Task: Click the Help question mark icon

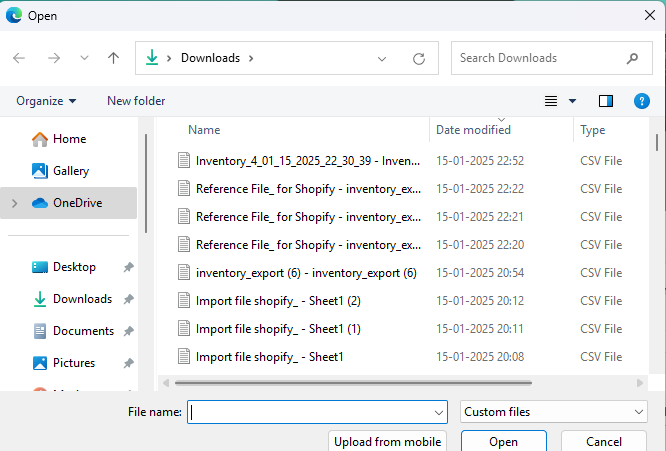Action: click(x=642, y=101)
